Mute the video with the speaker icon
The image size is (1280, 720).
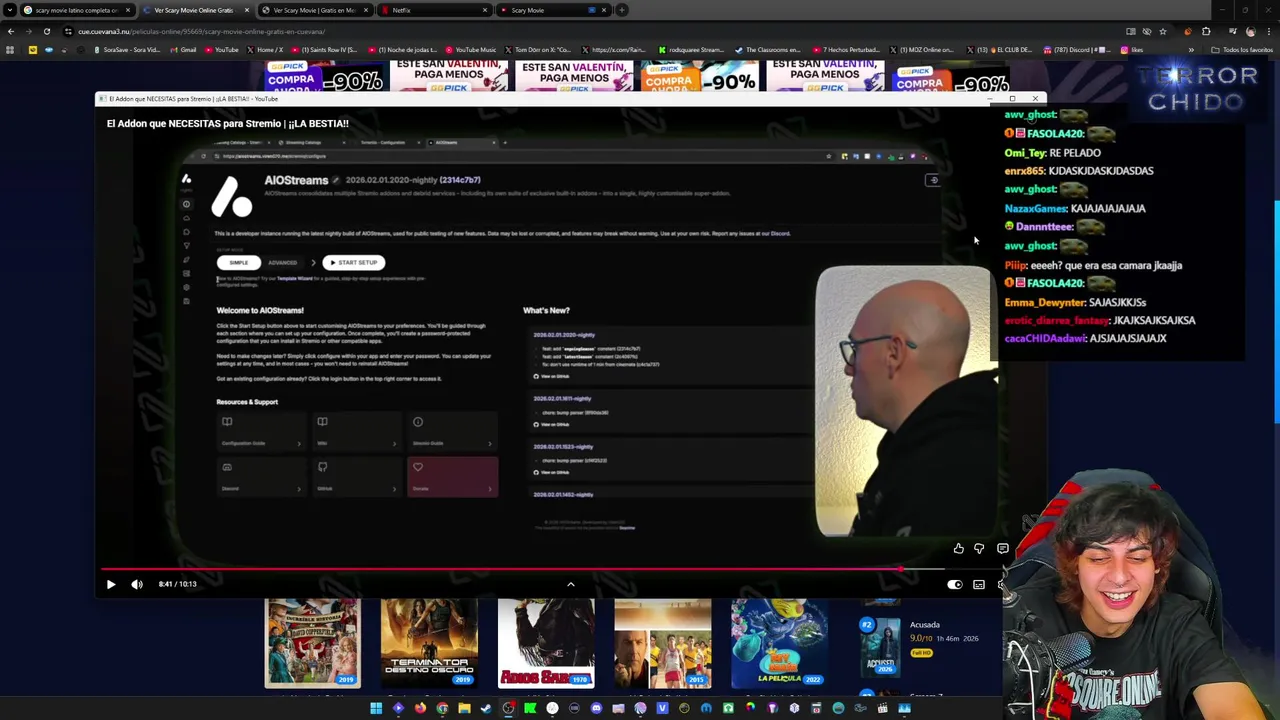coord(137,584)
